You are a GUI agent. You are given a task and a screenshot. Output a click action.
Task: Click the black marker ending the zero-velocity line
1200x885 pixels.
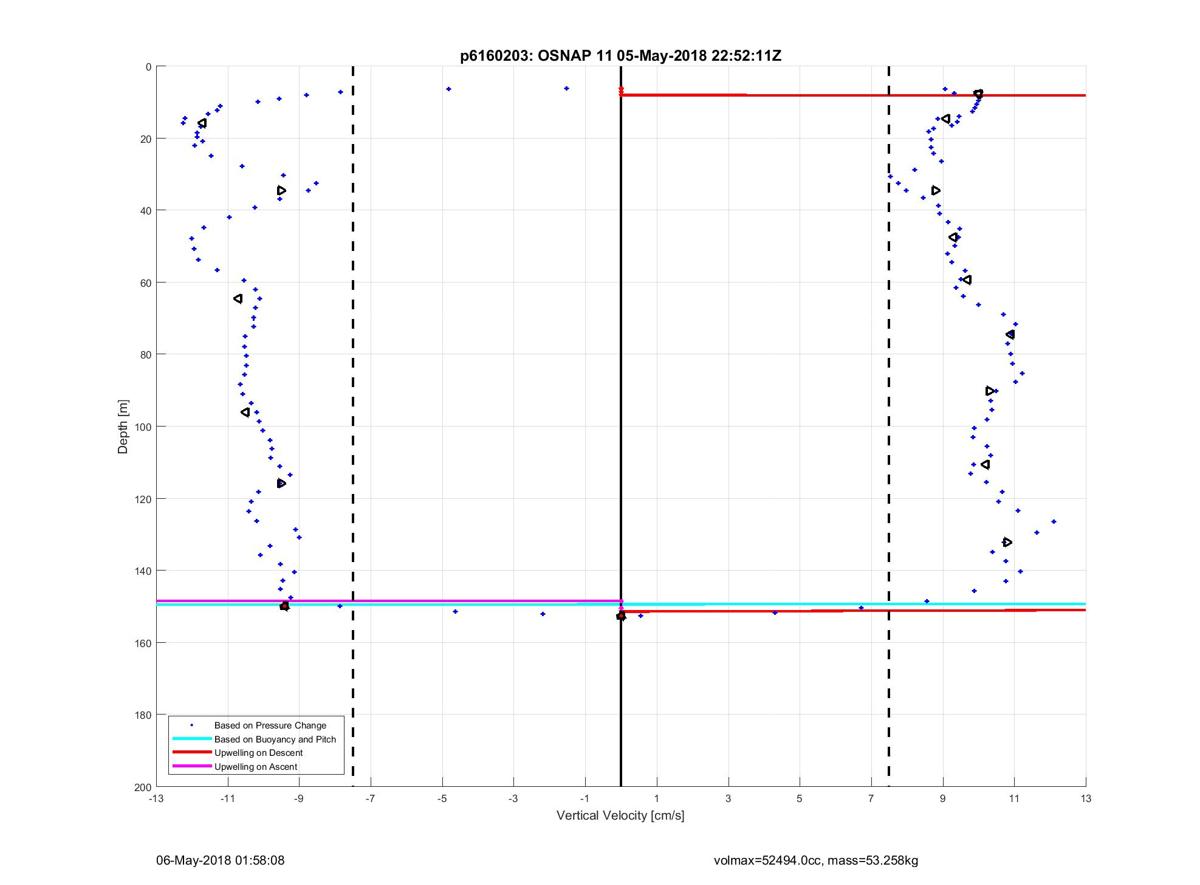[x=621, y=616]
